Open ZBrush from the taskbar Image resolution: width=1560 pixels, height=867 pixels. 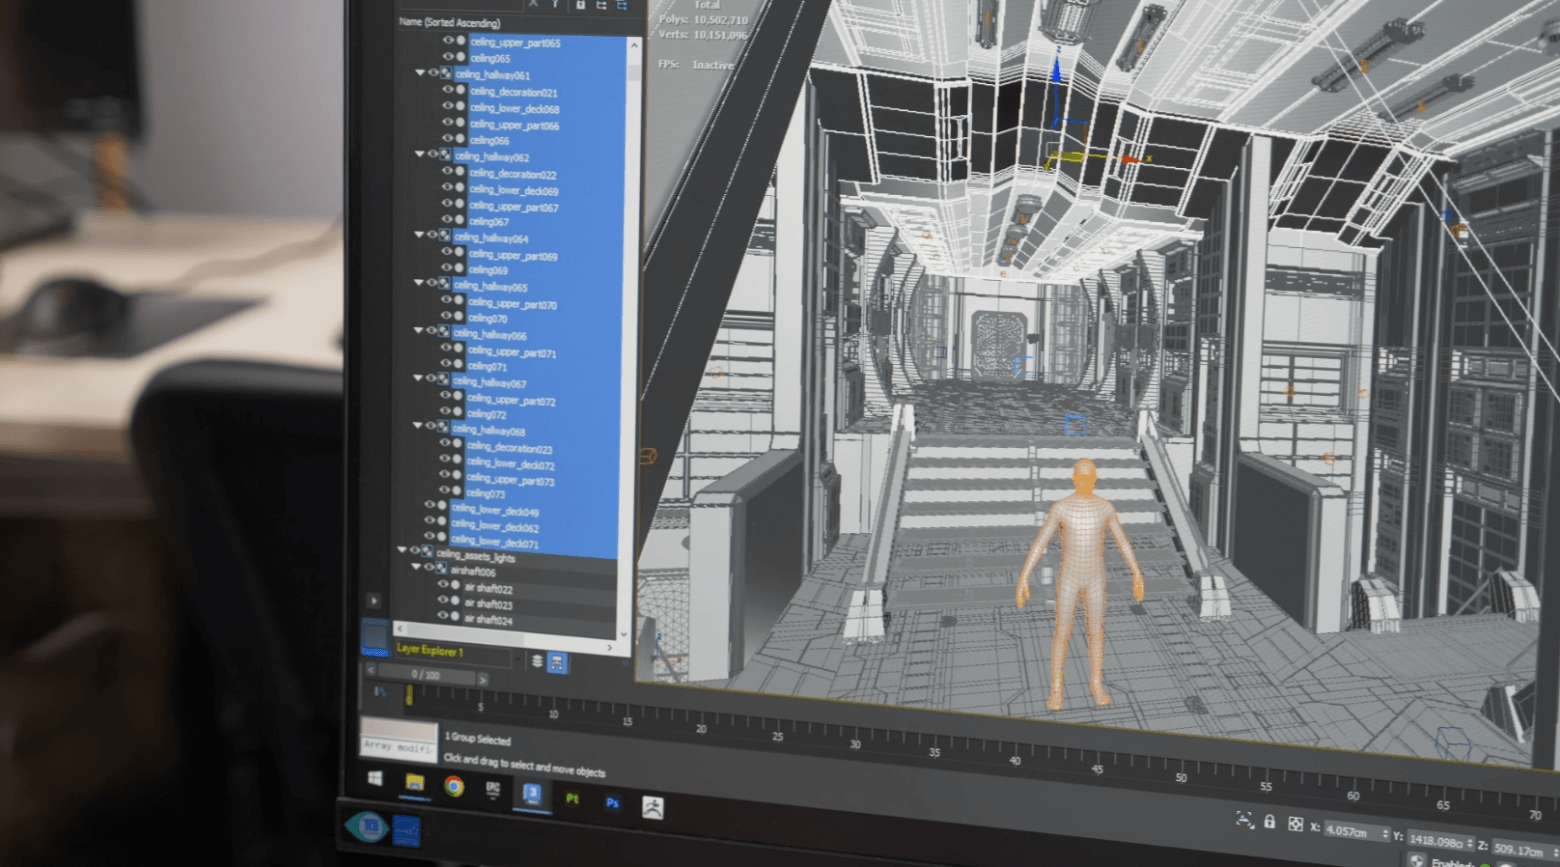652,807
